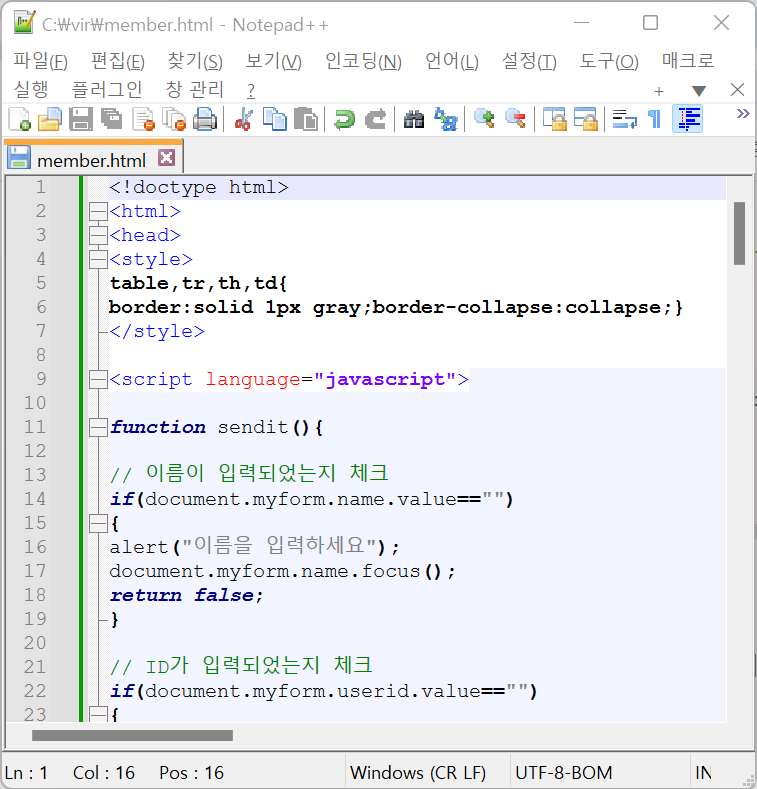Save all files with stacked disks icon
Viewport: 757px width, 789px height.
pyautogui.click(x=112, y=120)
